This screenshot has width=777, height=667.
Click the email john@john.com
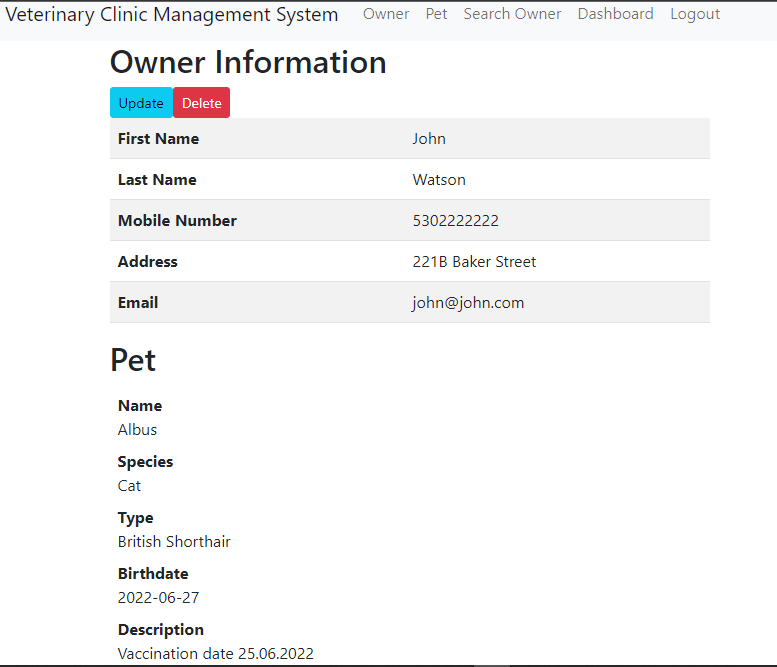[468, 303]
